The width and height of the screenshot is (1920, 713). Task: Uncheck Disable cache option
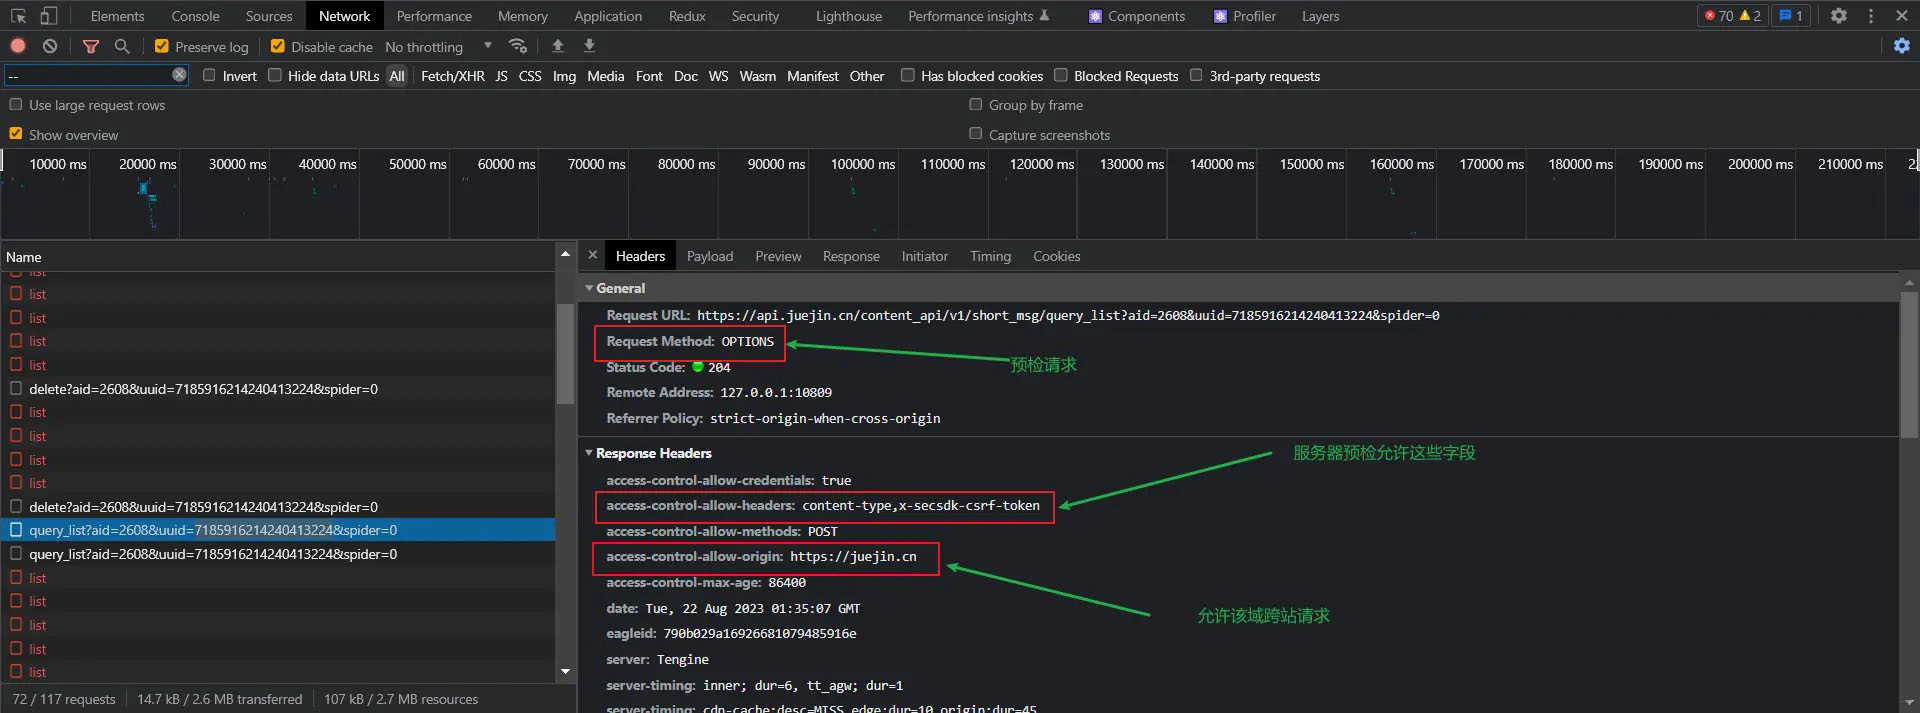coord(278,46)
